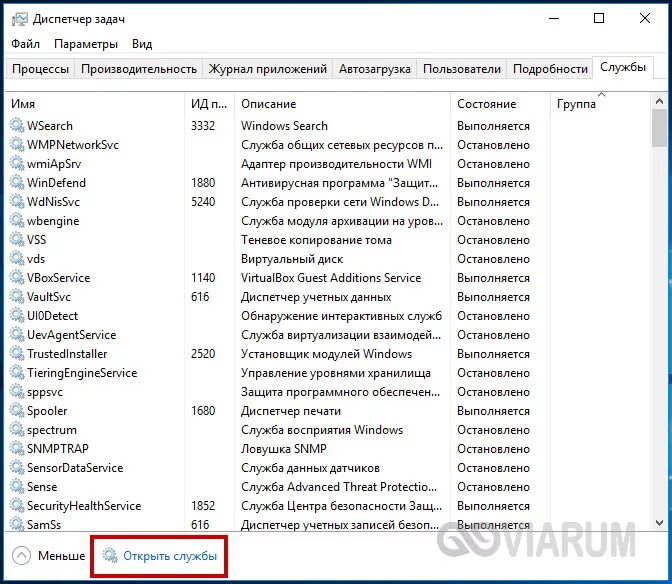Viewport: 672px width, 584px height.
Task: Select the sppsvc service icon
Action: pyautogui.click(x=17, y=392)
